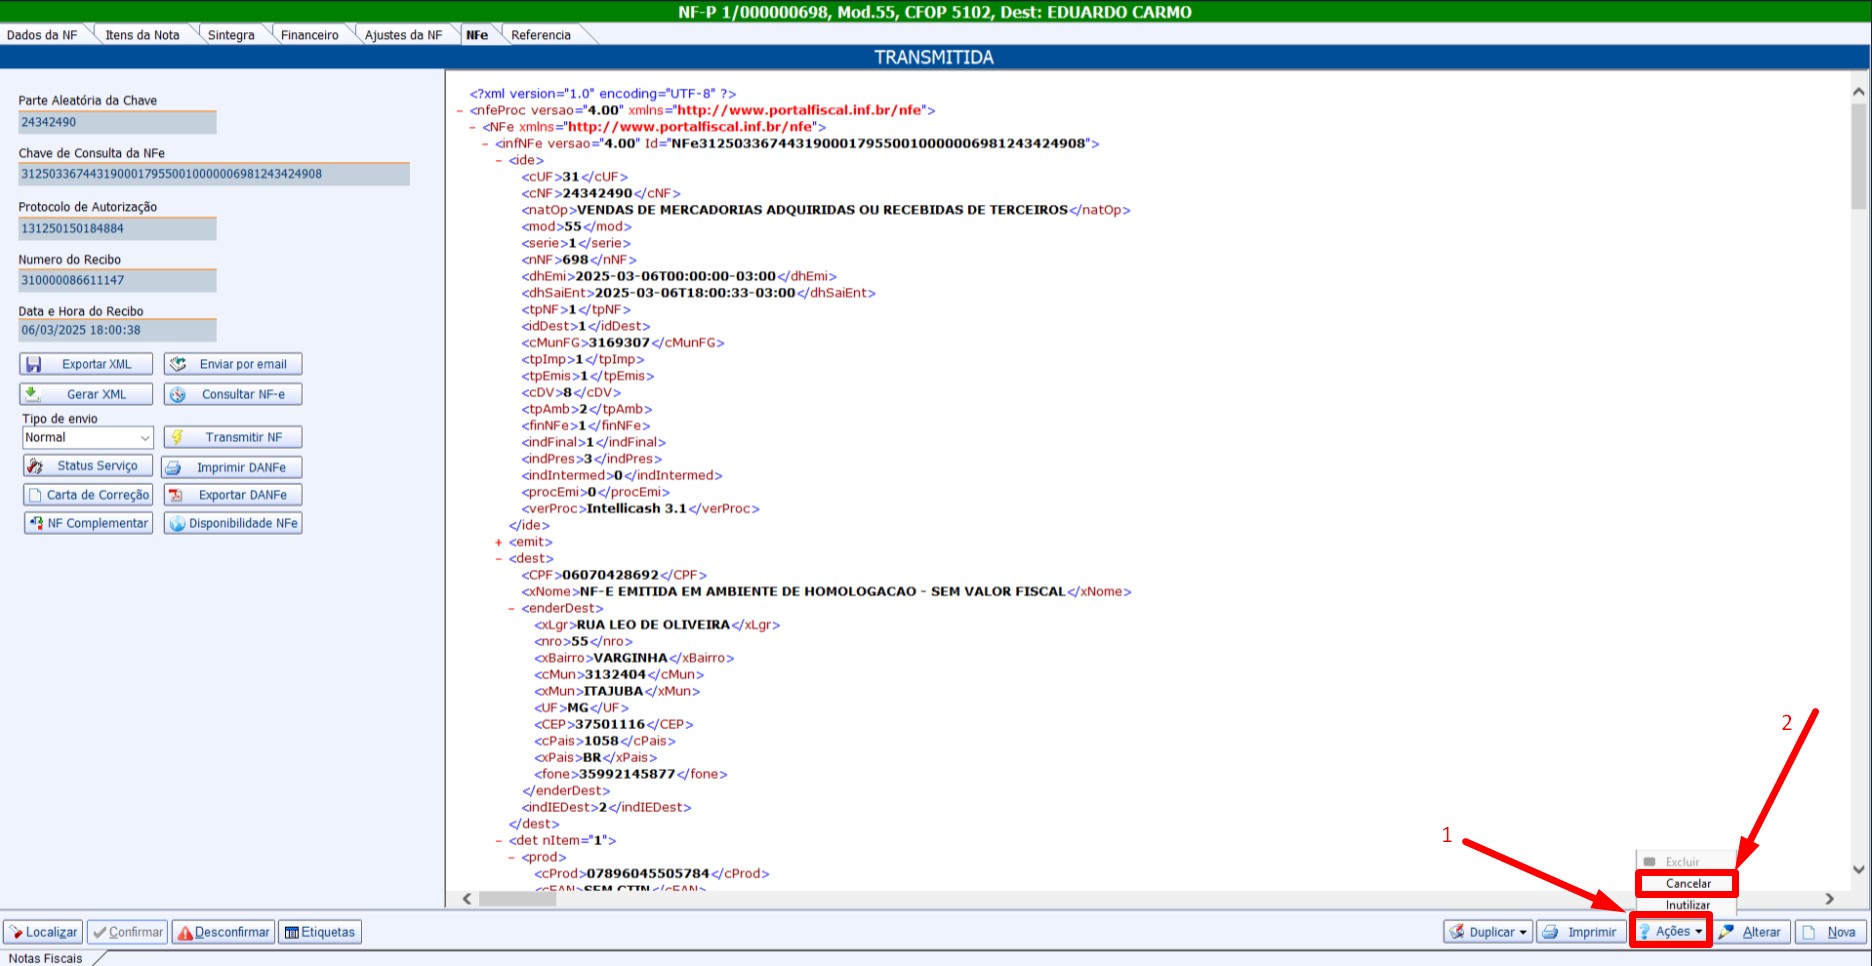Click the Transmitir NF lightning icon
This screenshot has width=1872, height=966.
click(x=177, y=437)
